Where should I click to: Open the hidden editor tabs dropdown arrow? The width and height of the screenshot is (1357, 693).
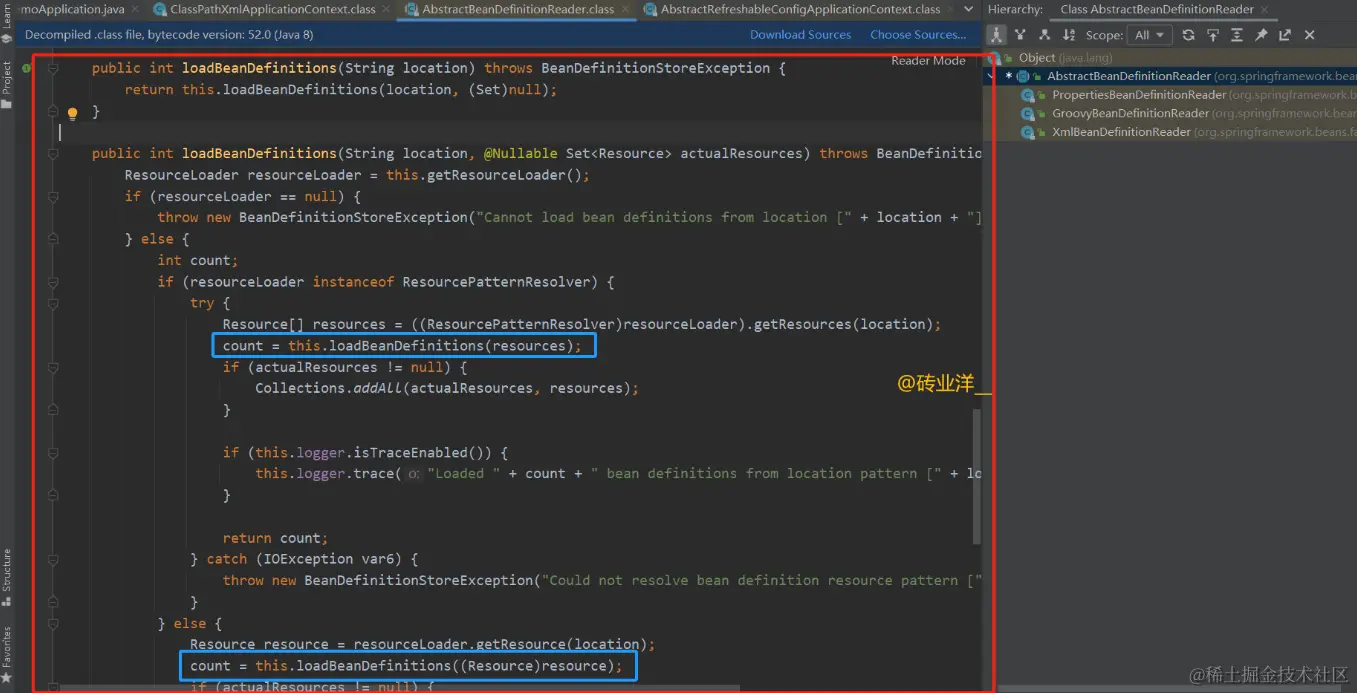click(x=966, y=9)
